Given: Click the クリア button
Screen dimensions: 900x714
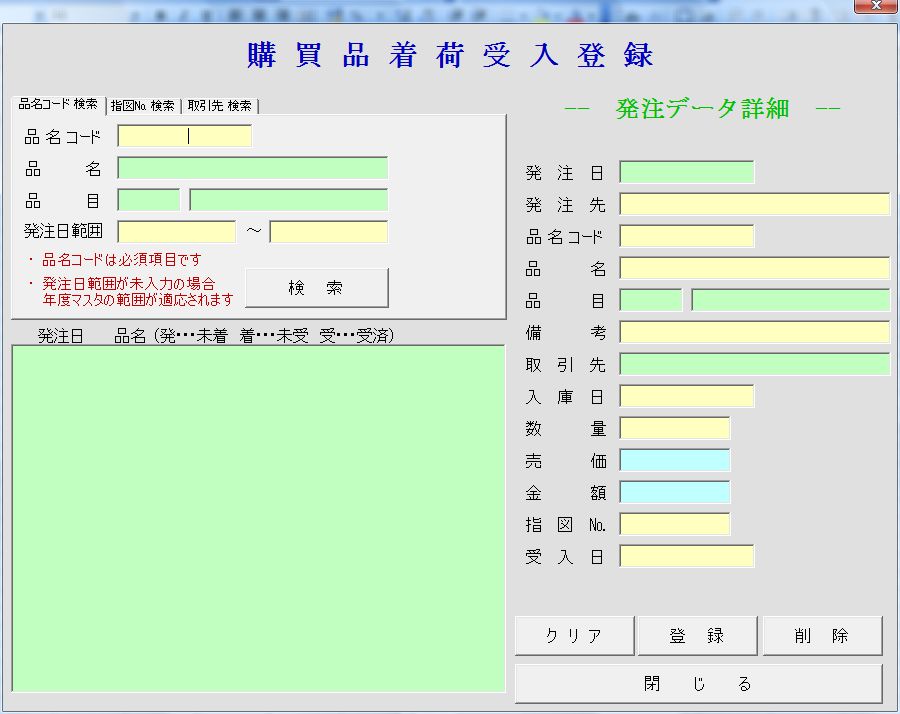Looking at the screenshot, I should coord(574,636).
